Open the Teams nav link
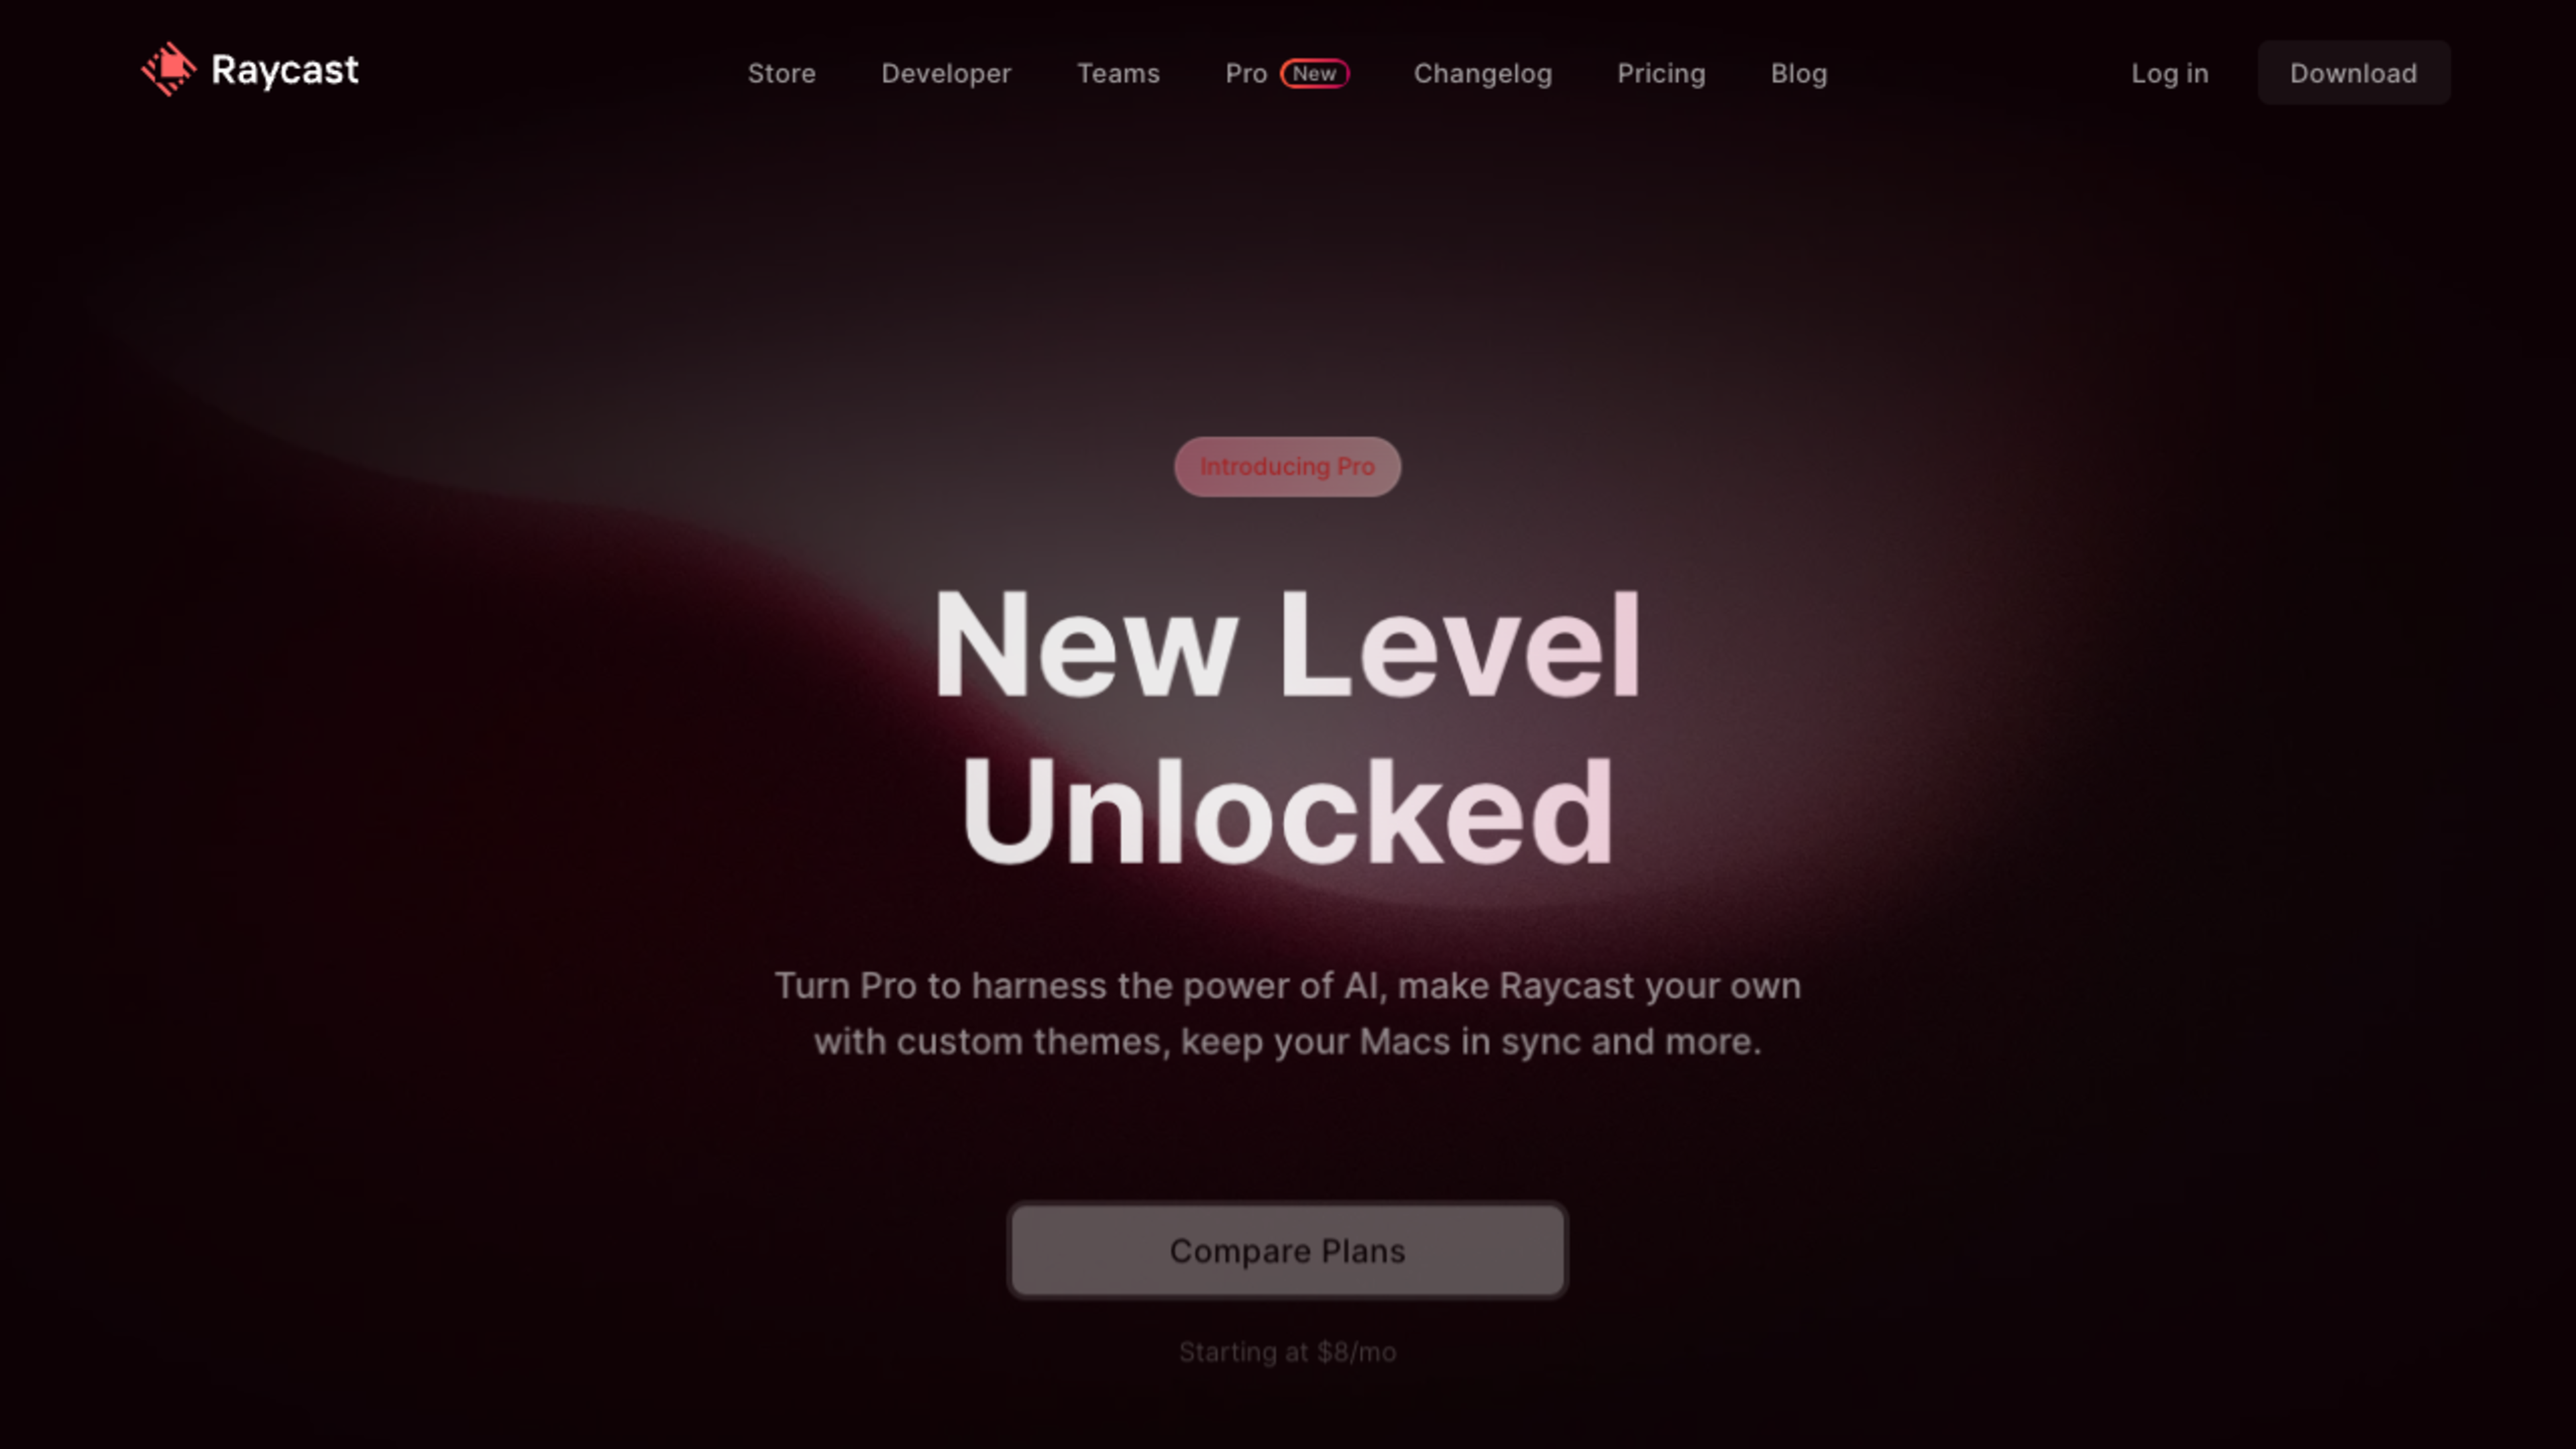Viewport: 2576px width, 1449px height. click(1118, 74)
